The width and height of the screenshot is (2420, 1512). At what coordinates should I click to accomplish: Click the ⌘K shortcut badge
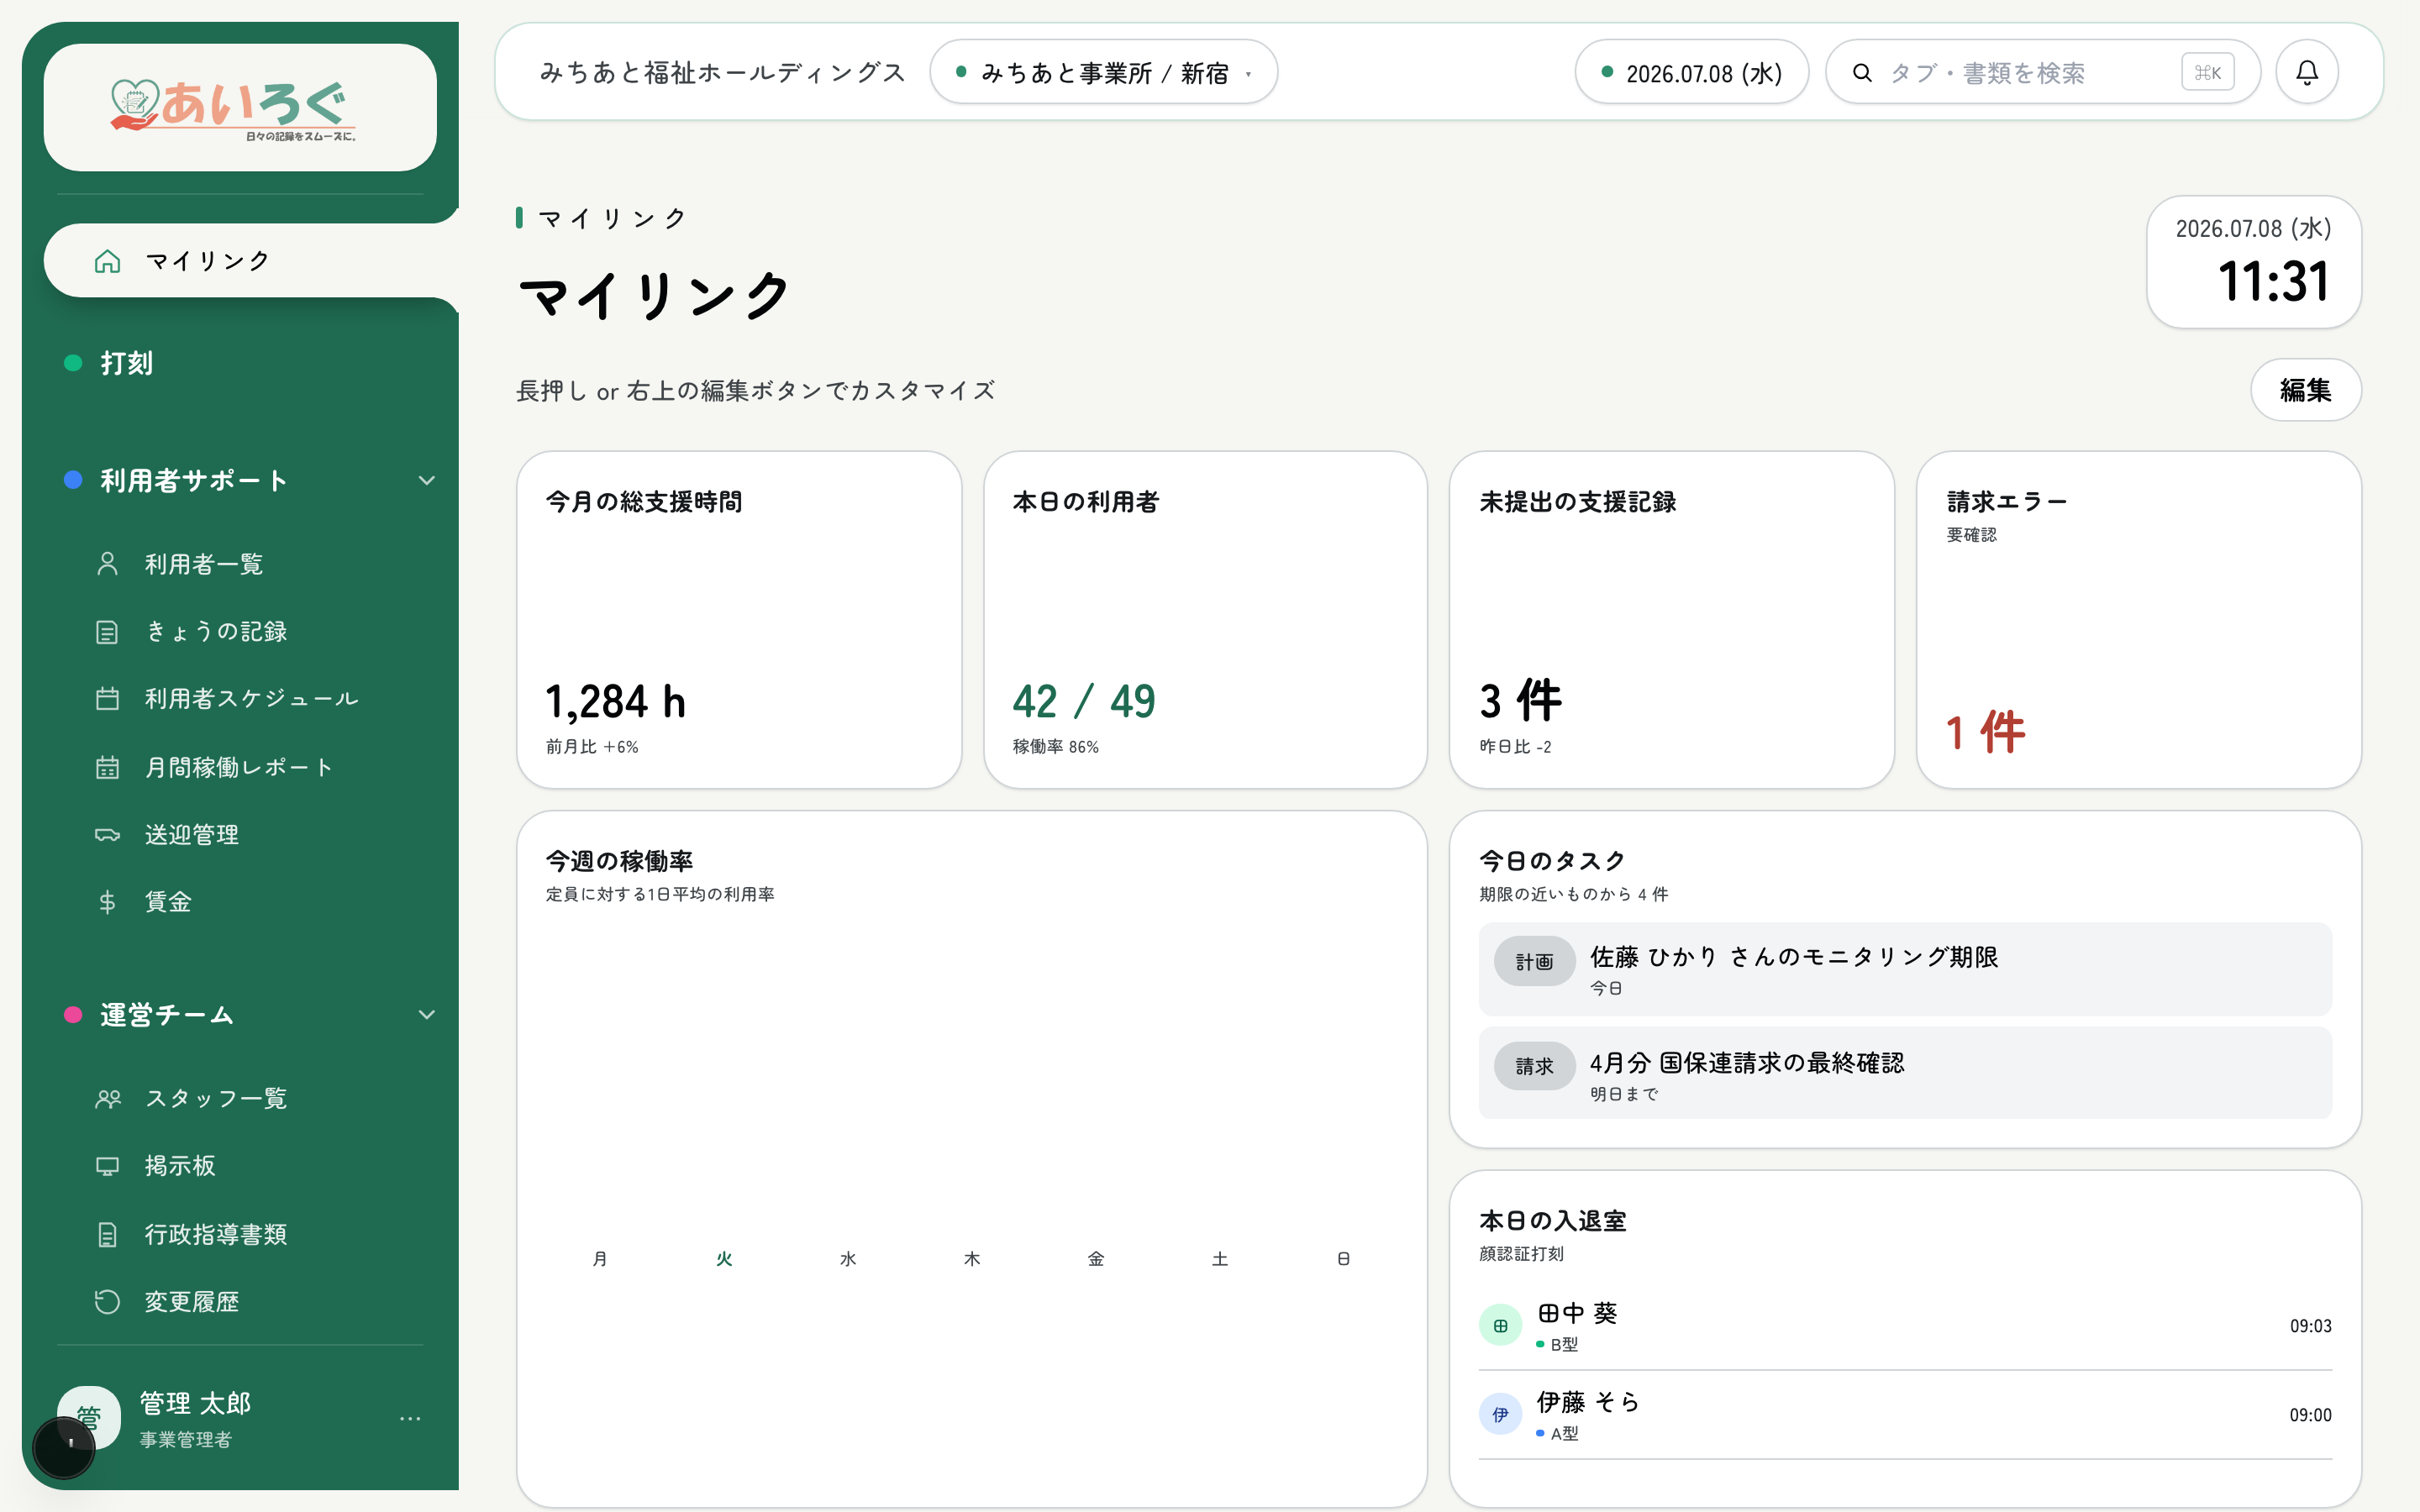pyautogui.click(x=2207, y=72)
